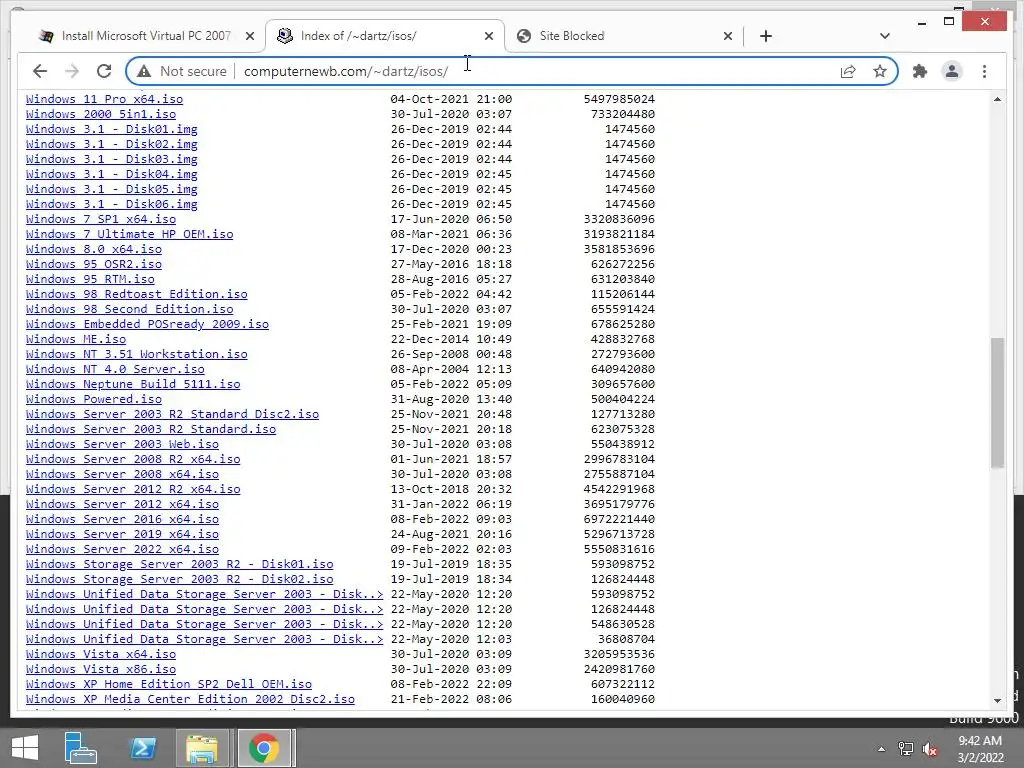Viewport: 1024px width, 768px height.
Task: Download Windows Server 2022 x64.iso
Action: coord(122,550)
